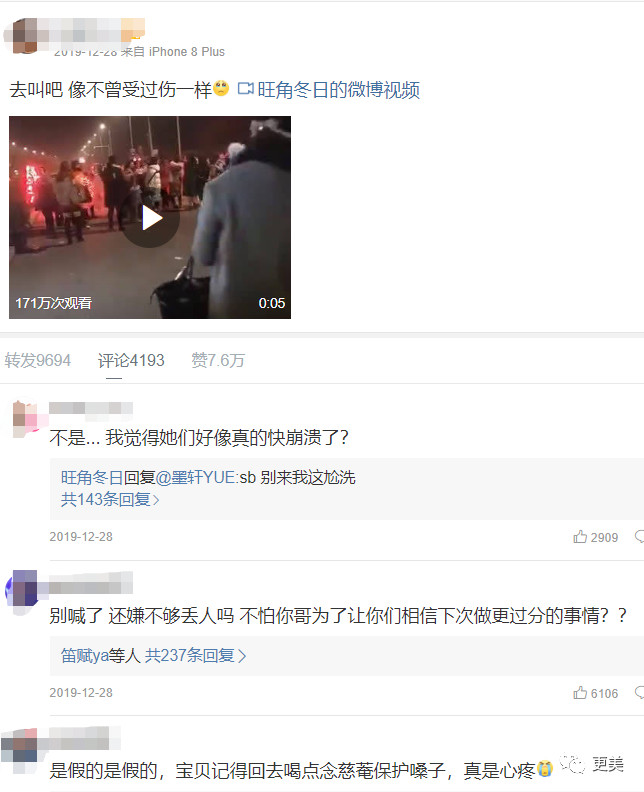644x792 pixels.
Task: Like the comment with 6106 likes
Action: pos(580,692)
